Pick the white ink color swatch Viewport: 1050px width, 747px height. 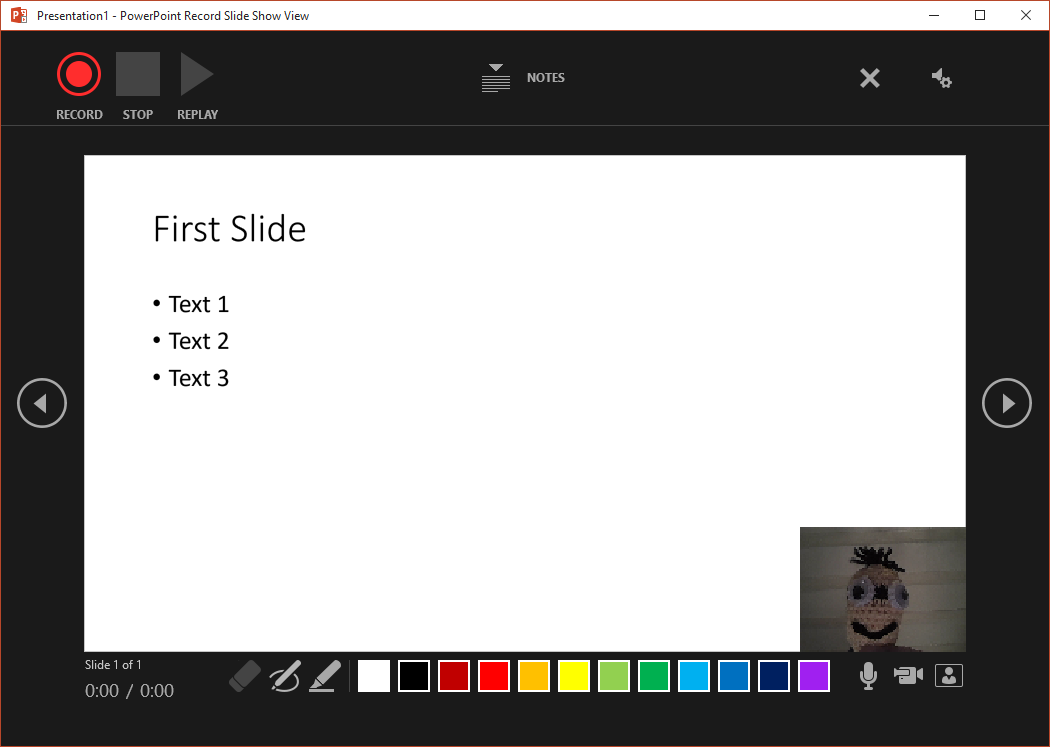(374, 676)
